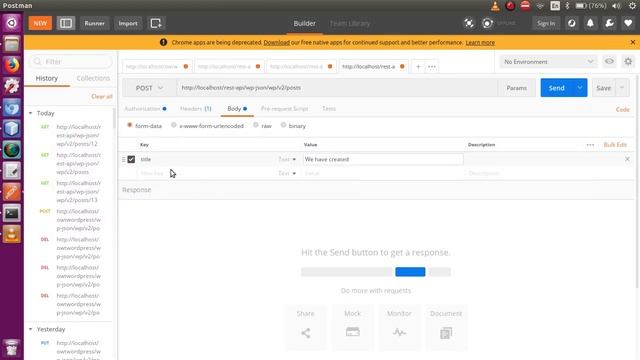Click the blue Send button
The width and height of the screenshot is (640, 360).
point(556,88)
